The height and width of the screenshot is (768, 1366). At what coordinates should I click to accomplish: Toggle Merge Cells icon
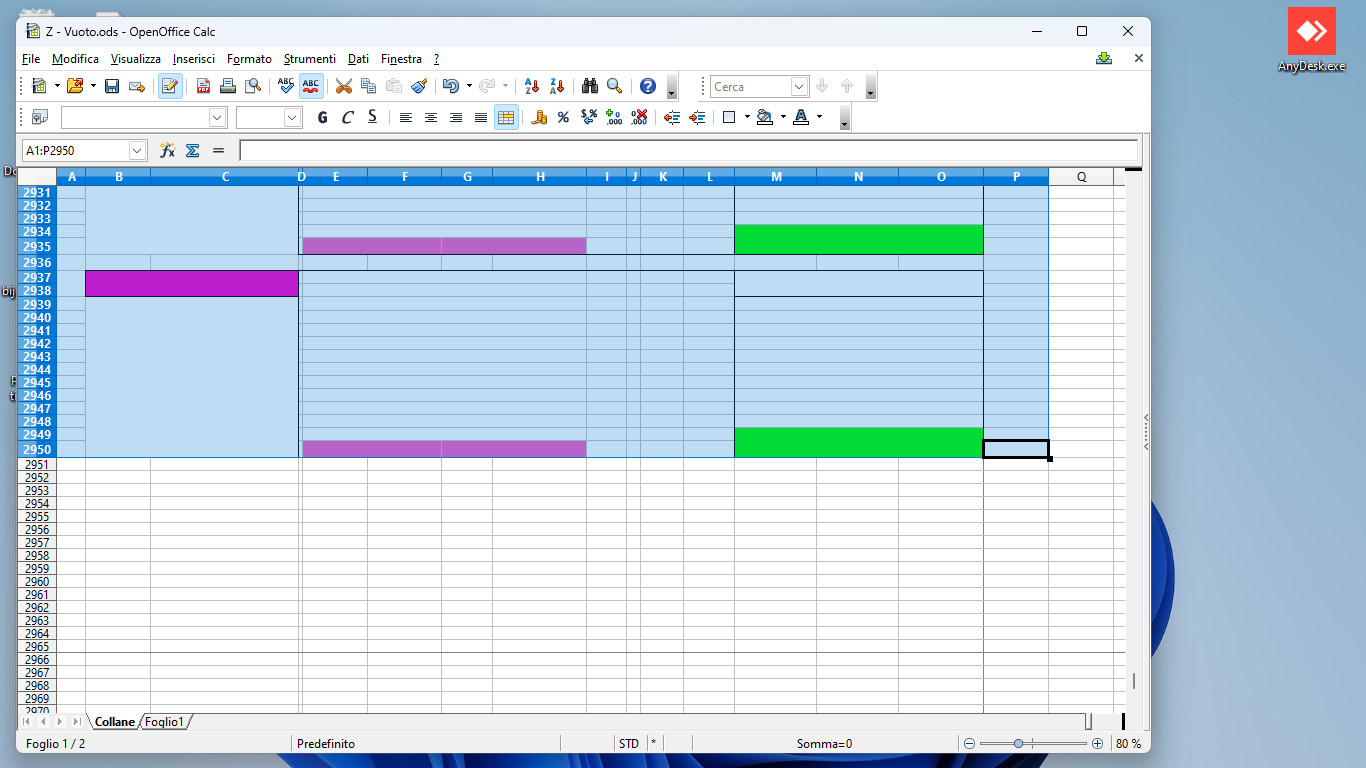[x=506, y=117]
